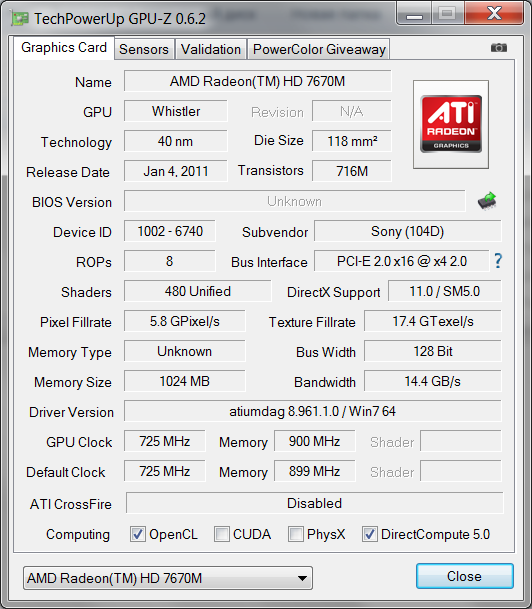Click the Bus Interface question mark
532x609 pixels.
(x=498, y=261)
